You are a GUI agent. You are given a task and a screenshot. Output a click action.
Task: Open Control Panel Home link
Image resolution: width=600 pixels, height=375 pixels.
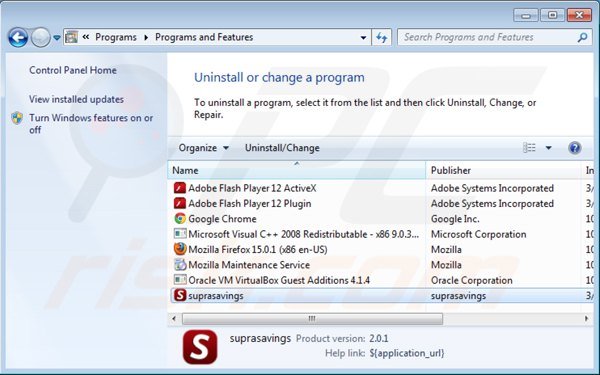point(73,70)
